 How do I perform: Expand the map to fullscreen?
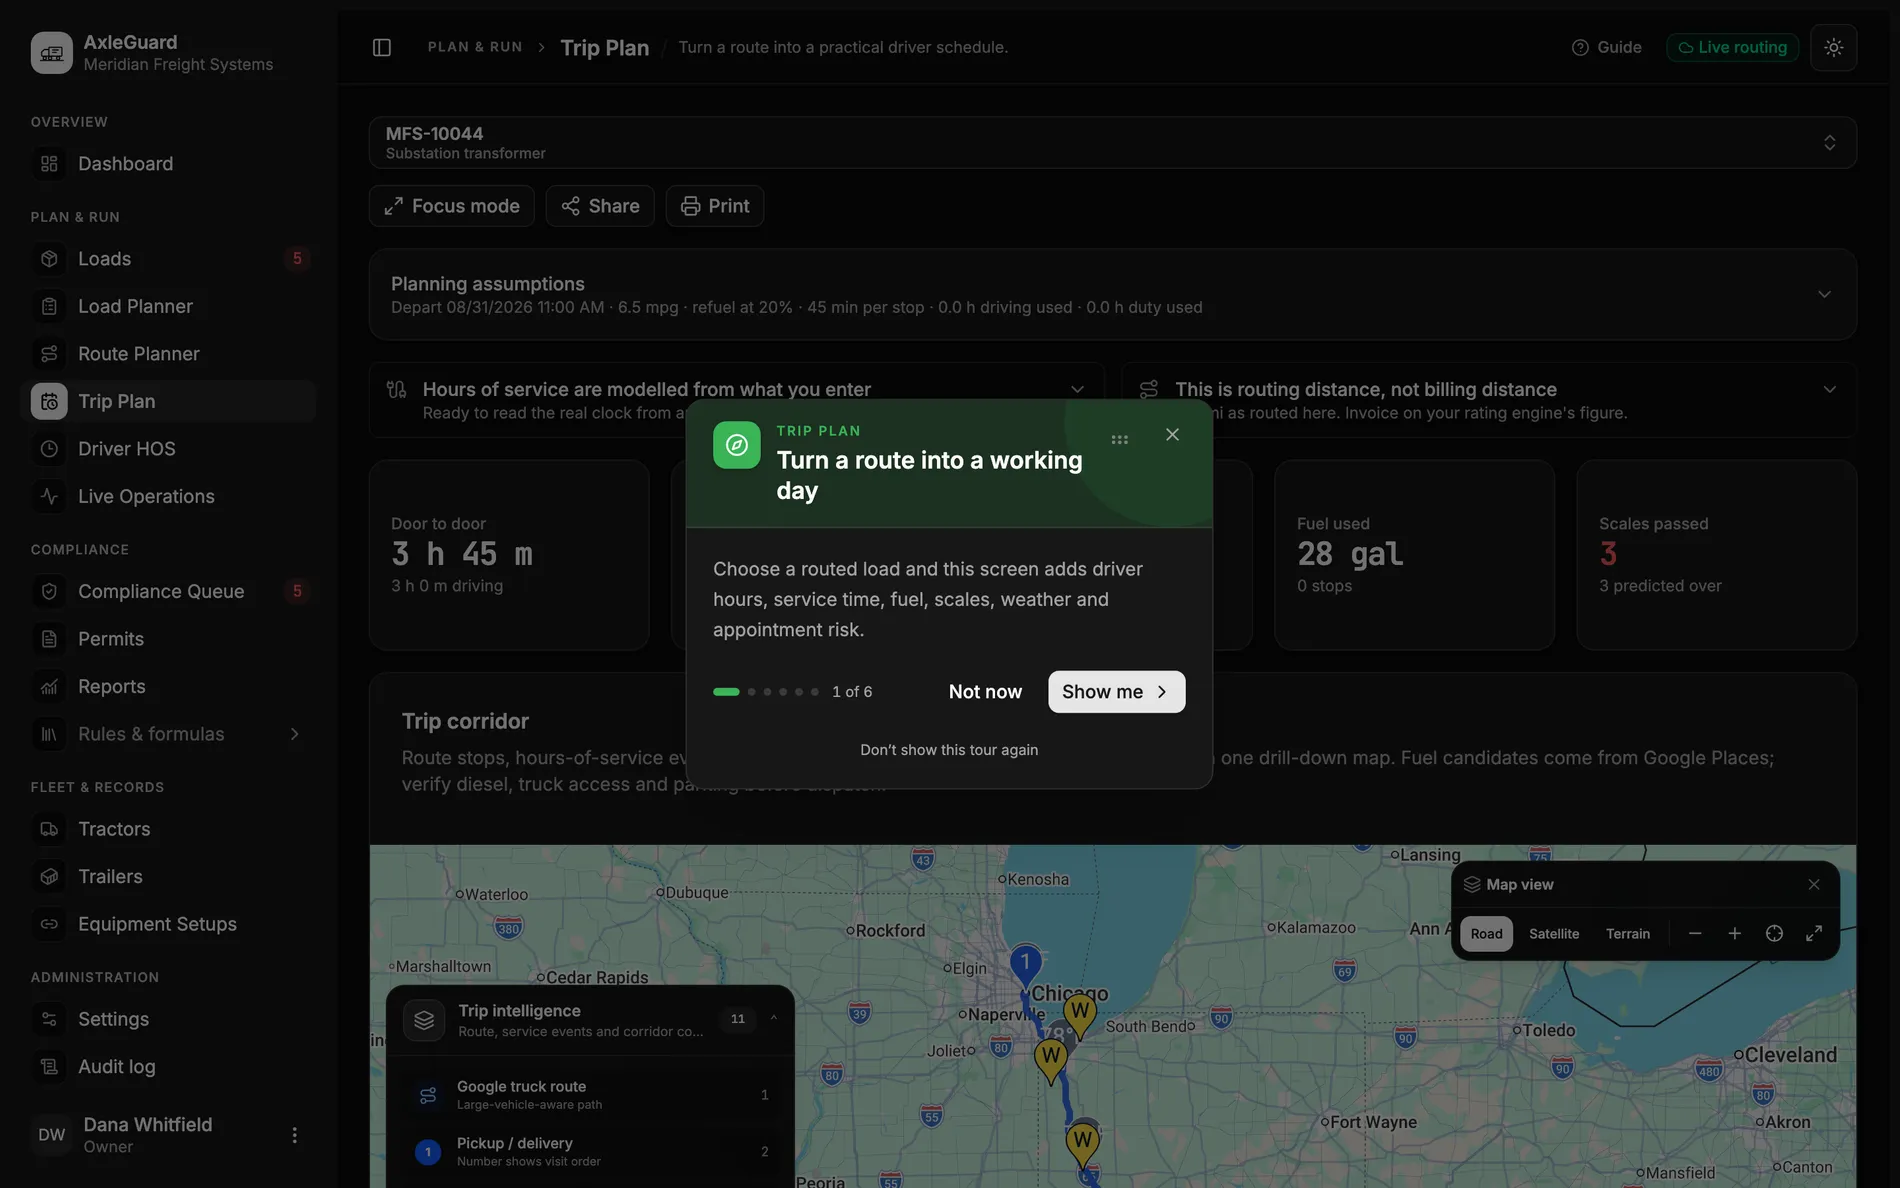click(x=1814, y=934)
